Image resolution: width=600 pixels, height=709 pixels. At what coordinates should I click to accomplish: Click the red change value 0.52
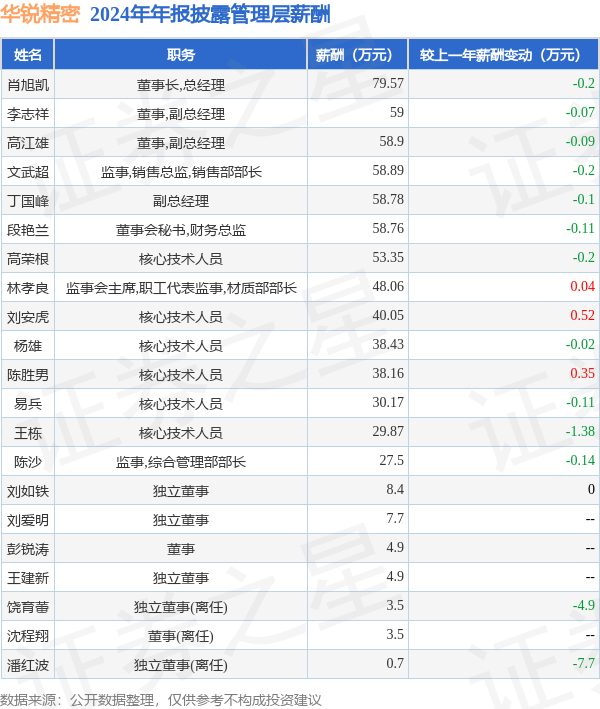click(x=582, y=315)
